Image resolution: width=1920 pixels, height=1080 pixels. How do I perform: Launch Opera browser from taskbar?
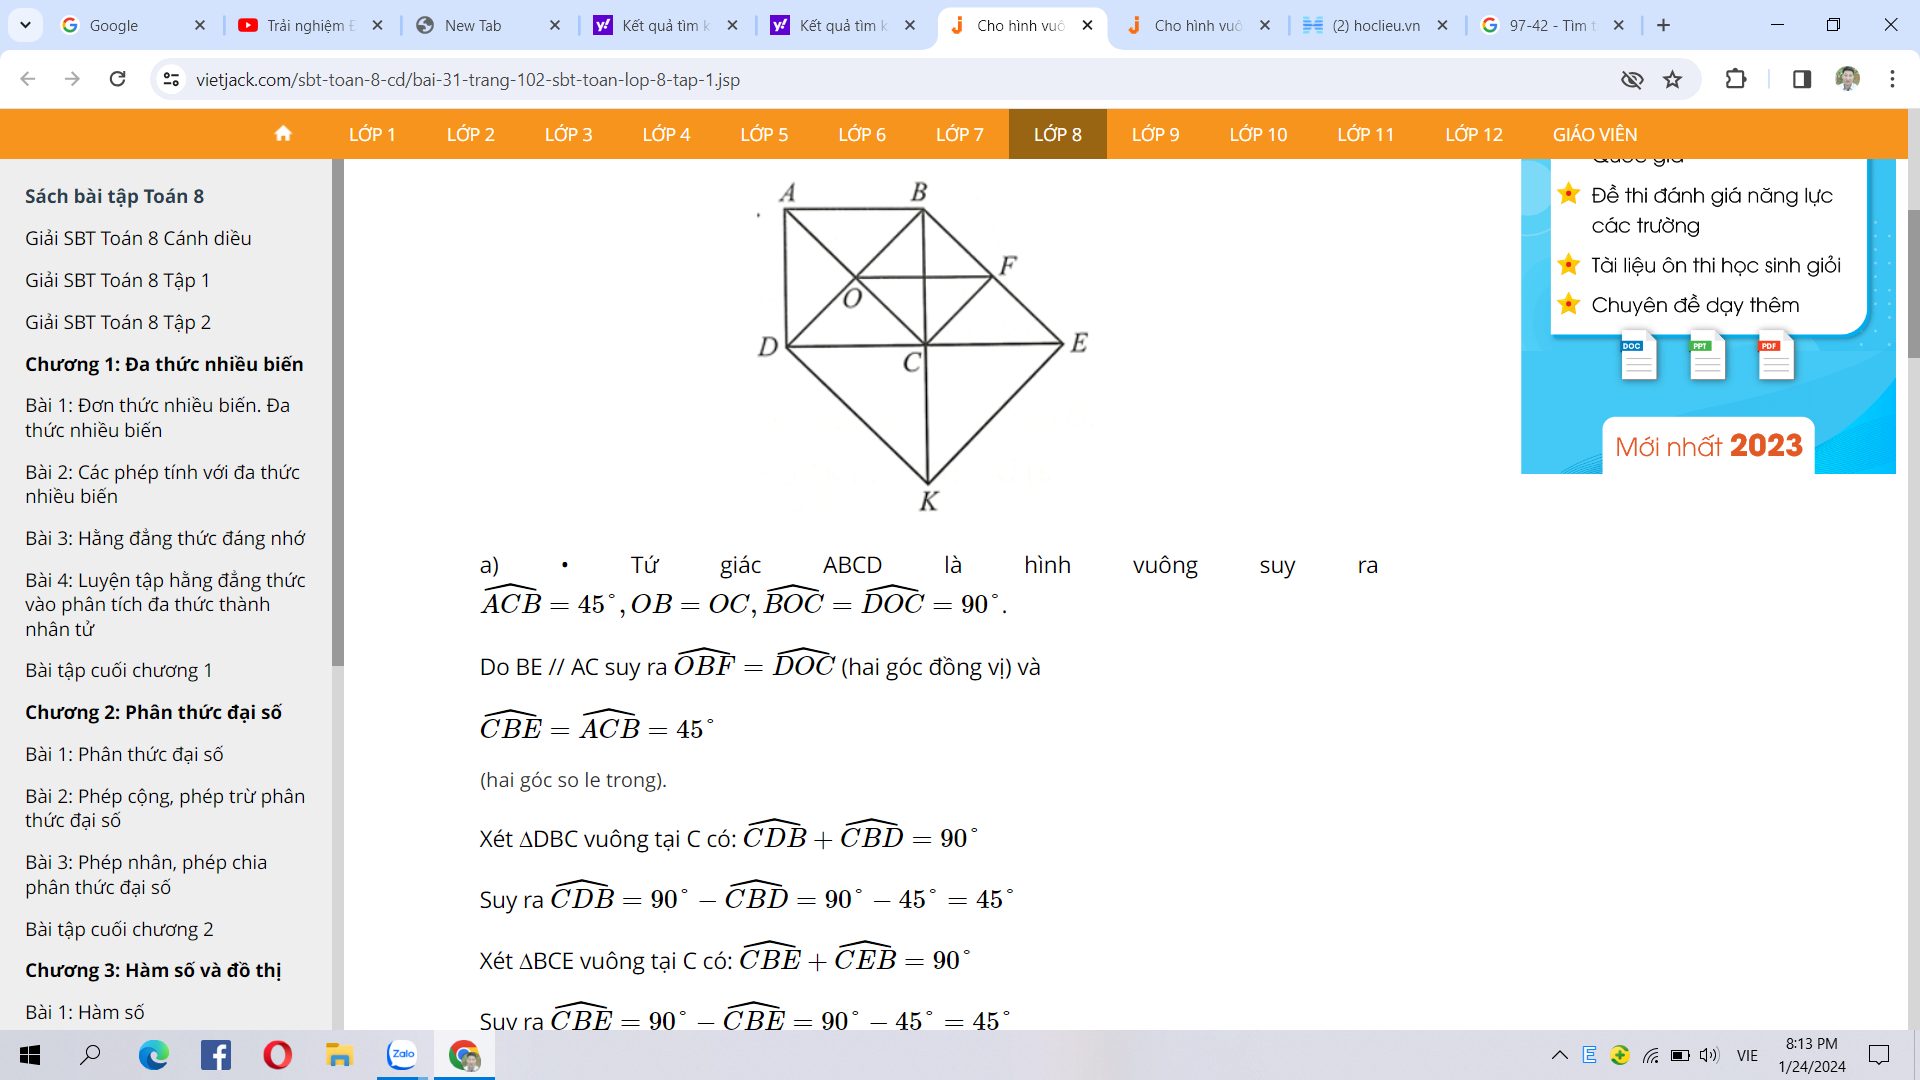coord(277,1054)
